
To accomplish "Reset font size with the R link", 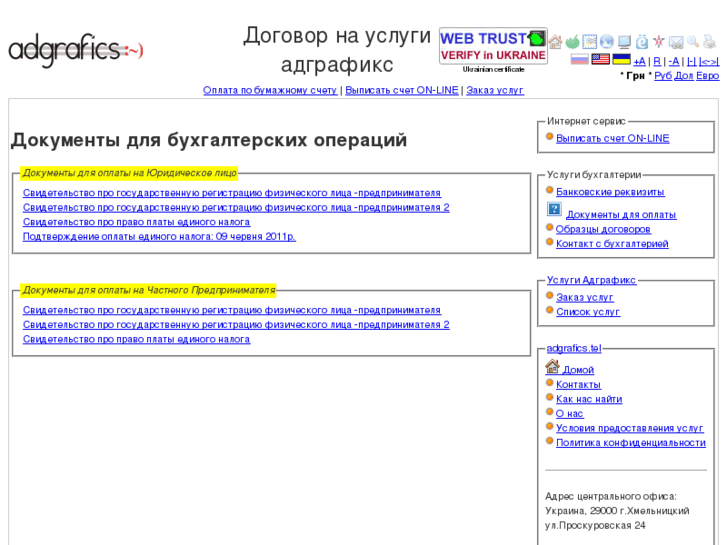I will (x=657, y=61).
